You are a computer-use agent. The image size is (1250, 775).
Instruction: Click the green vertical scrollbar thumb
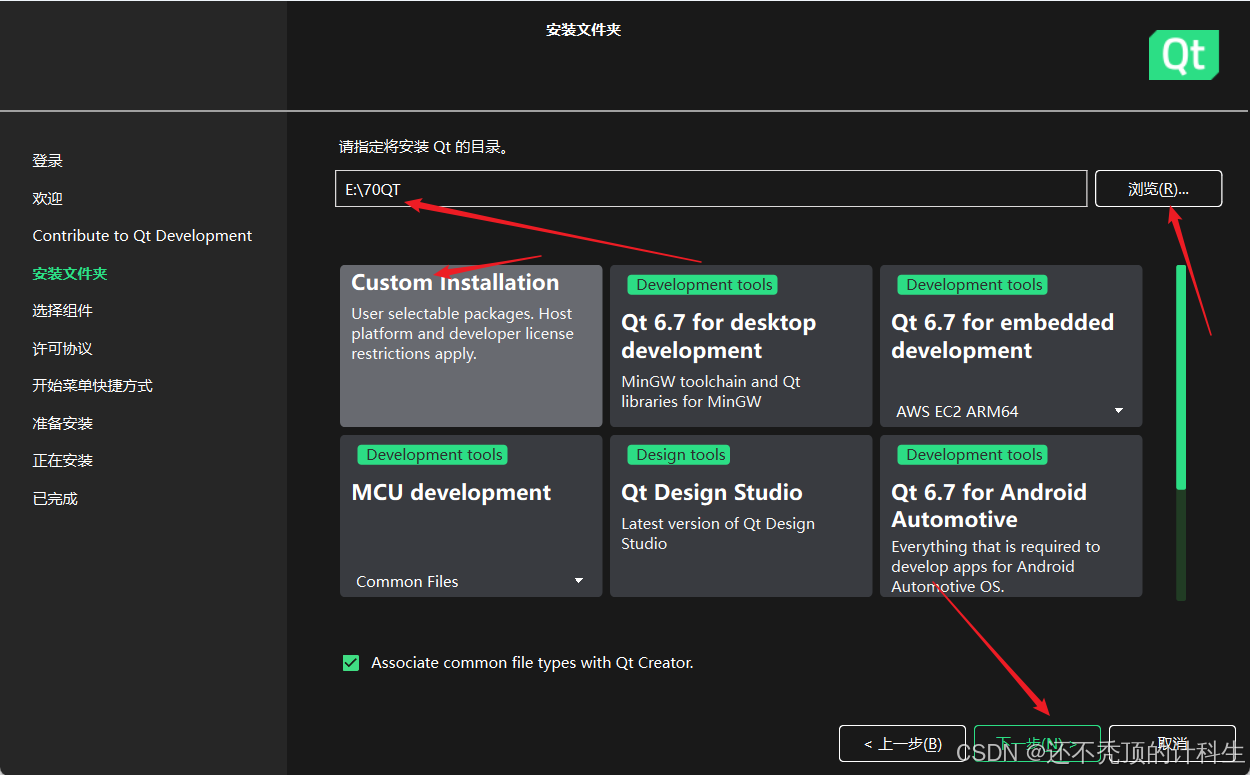(x=1181, y=377)
